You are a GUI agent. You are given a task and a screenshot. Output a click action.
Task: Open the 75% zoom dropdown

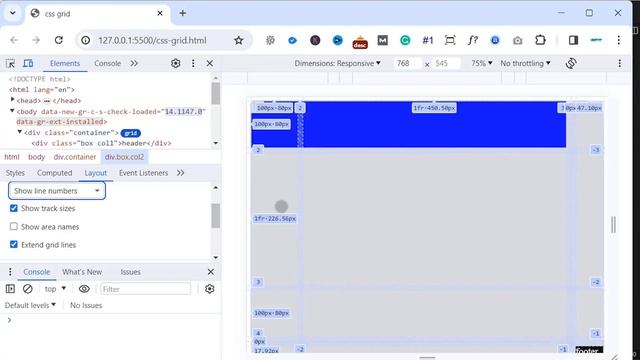(x=481, y=63)
